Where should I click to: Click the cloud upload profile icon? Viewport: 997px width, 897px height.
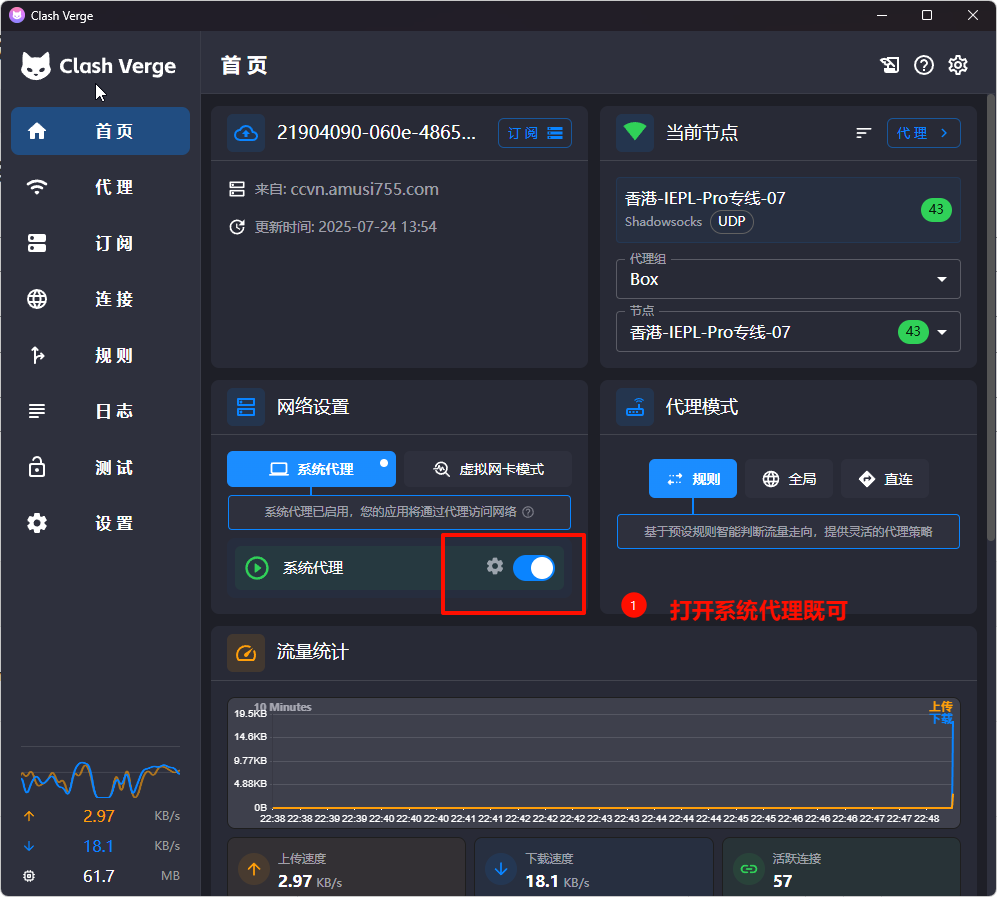[x=246, y=133]
